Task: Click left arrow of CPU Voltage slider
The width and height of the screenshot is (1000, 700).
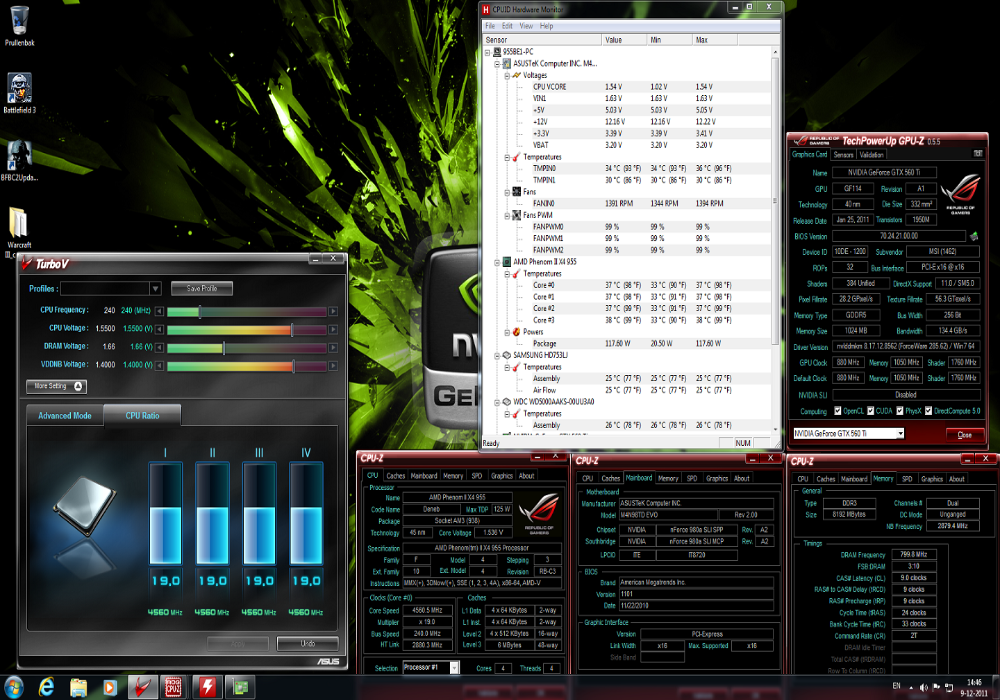Action: point(159,330)
